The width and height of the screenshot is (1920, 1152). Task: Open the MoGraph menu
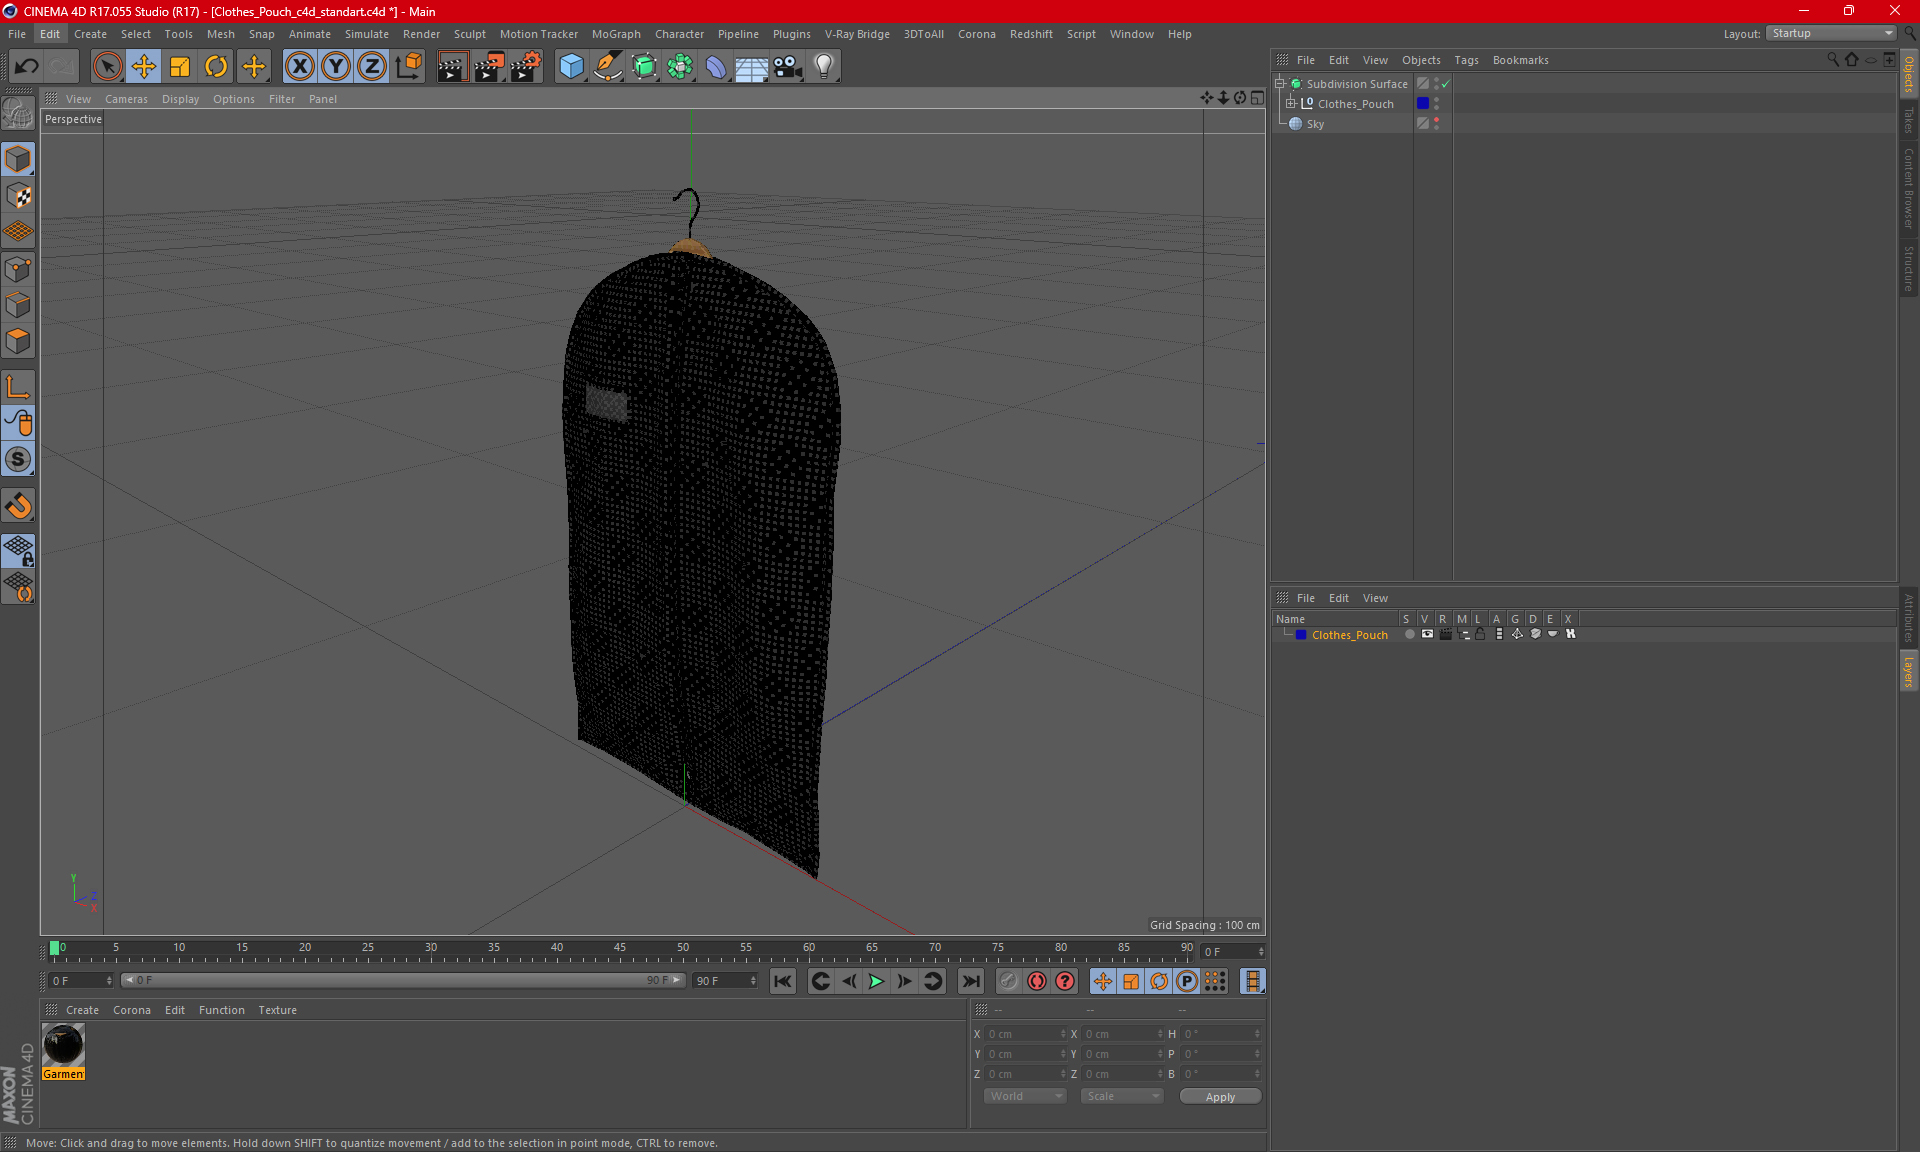click(x=615, y=34)
